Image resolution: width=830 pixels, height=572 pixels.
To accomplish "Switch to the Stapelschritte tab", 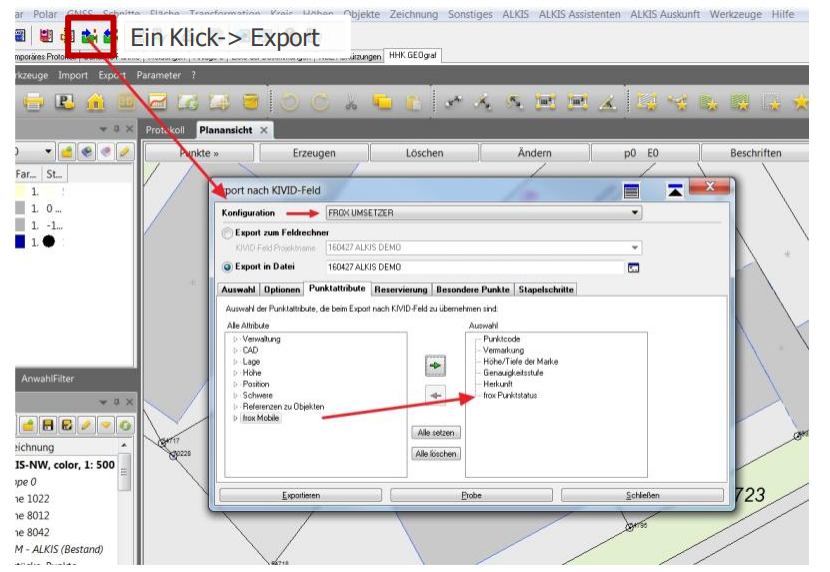I will [546, 289].
